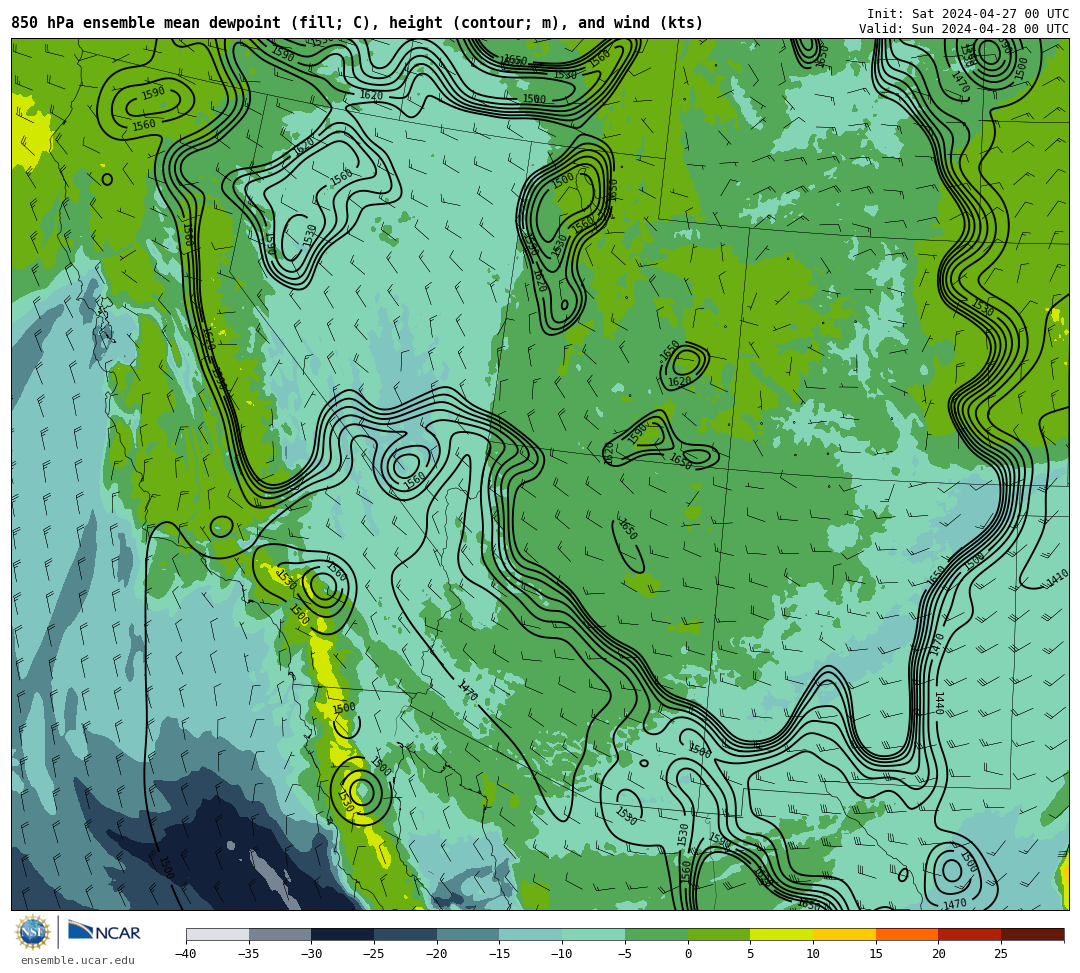
Task: Click the '1440' contour label on right side
Action: coord(939,703)
